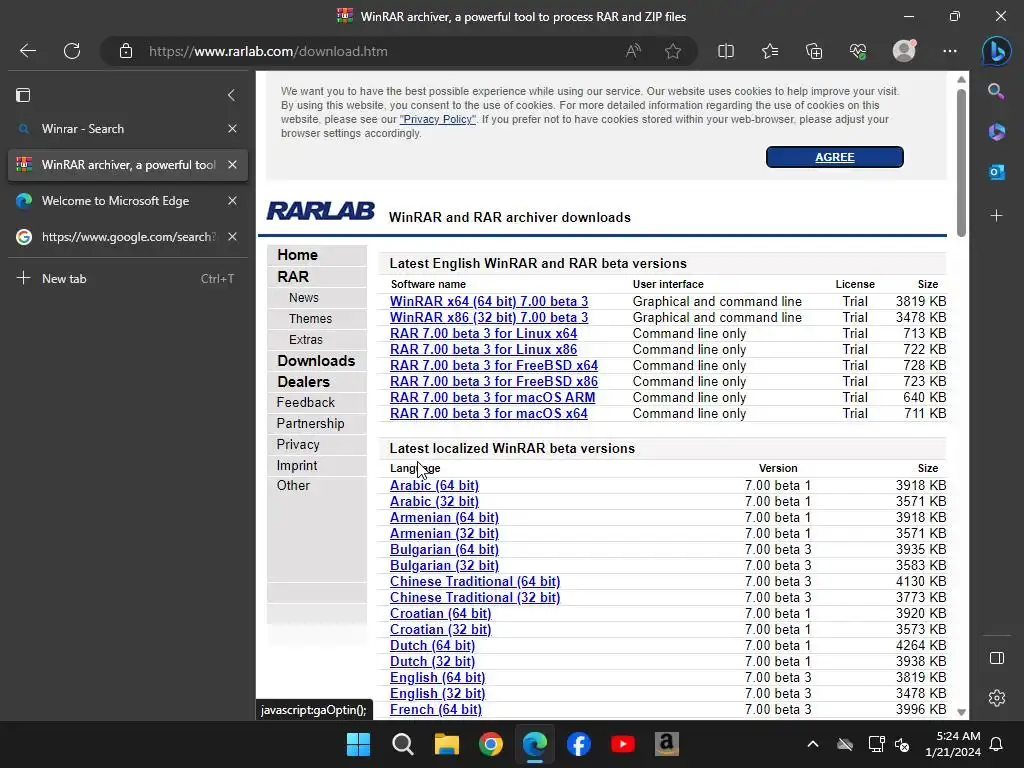Open split screen view
Viewport: 1024px width, 768px height.
[x=726, y=51]
